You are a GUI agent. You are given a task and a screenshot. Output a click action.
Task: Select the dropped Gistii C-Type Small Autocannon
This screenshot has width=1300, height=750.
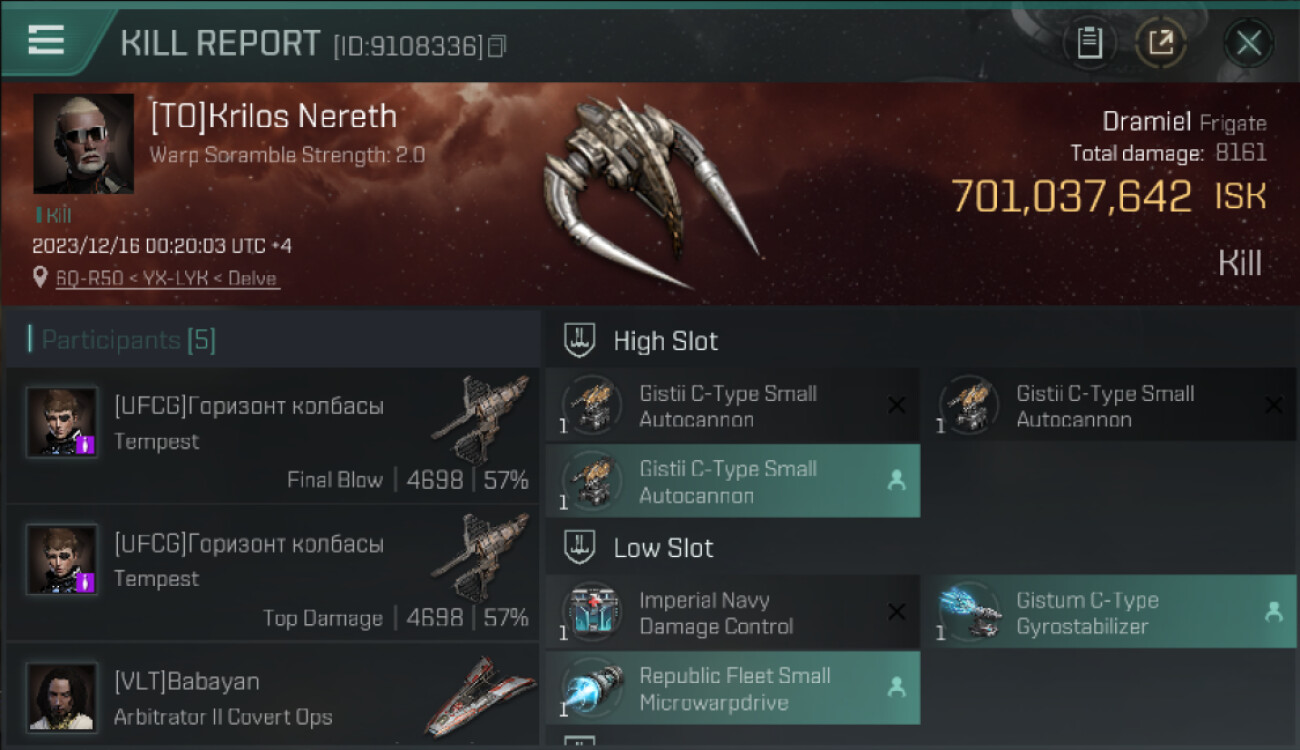pos(732,481)
